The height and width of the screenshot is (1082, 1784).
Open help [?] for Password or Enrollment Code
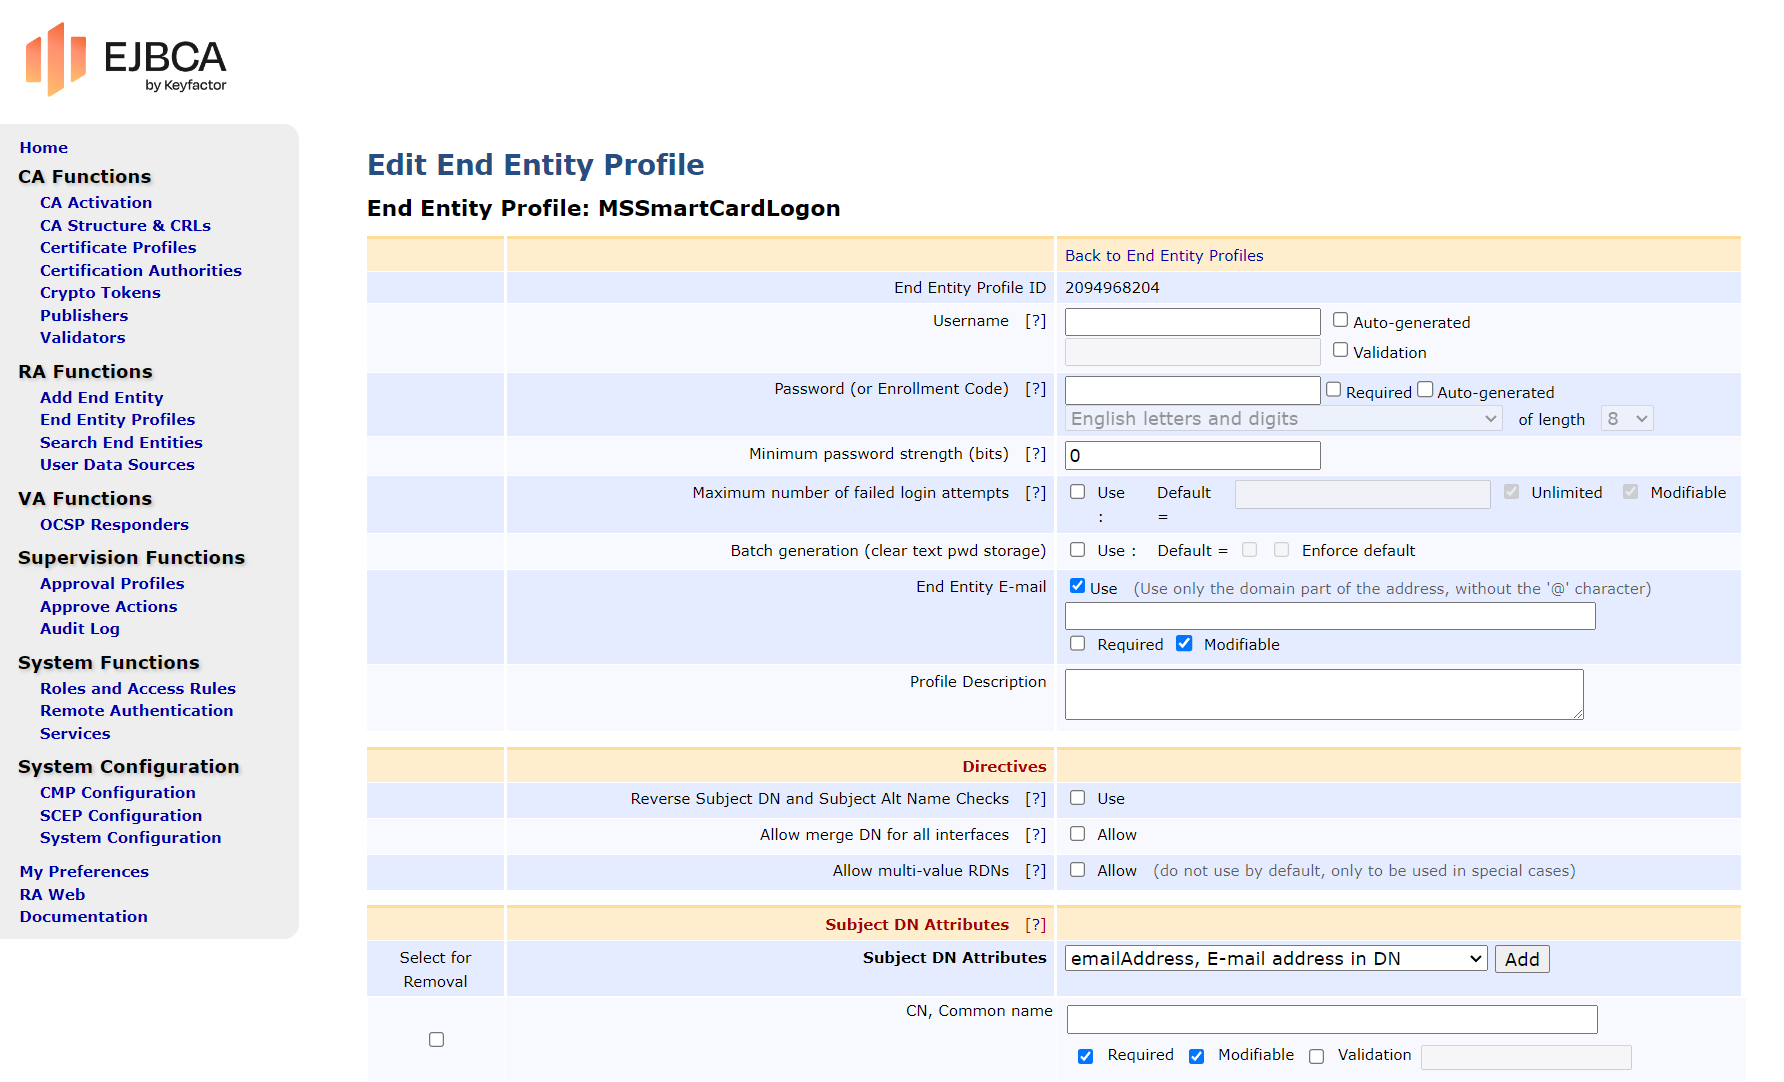1035,389
